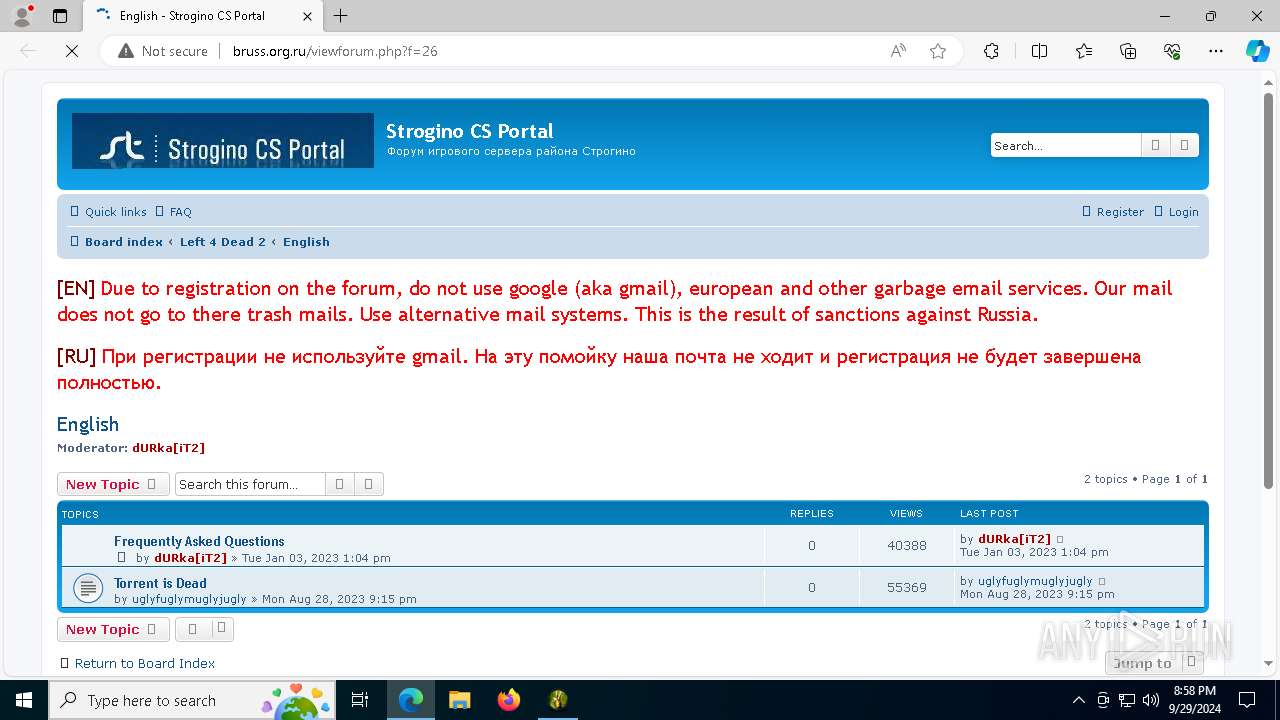Add page to favorites star icon

[x=938, y=51]
